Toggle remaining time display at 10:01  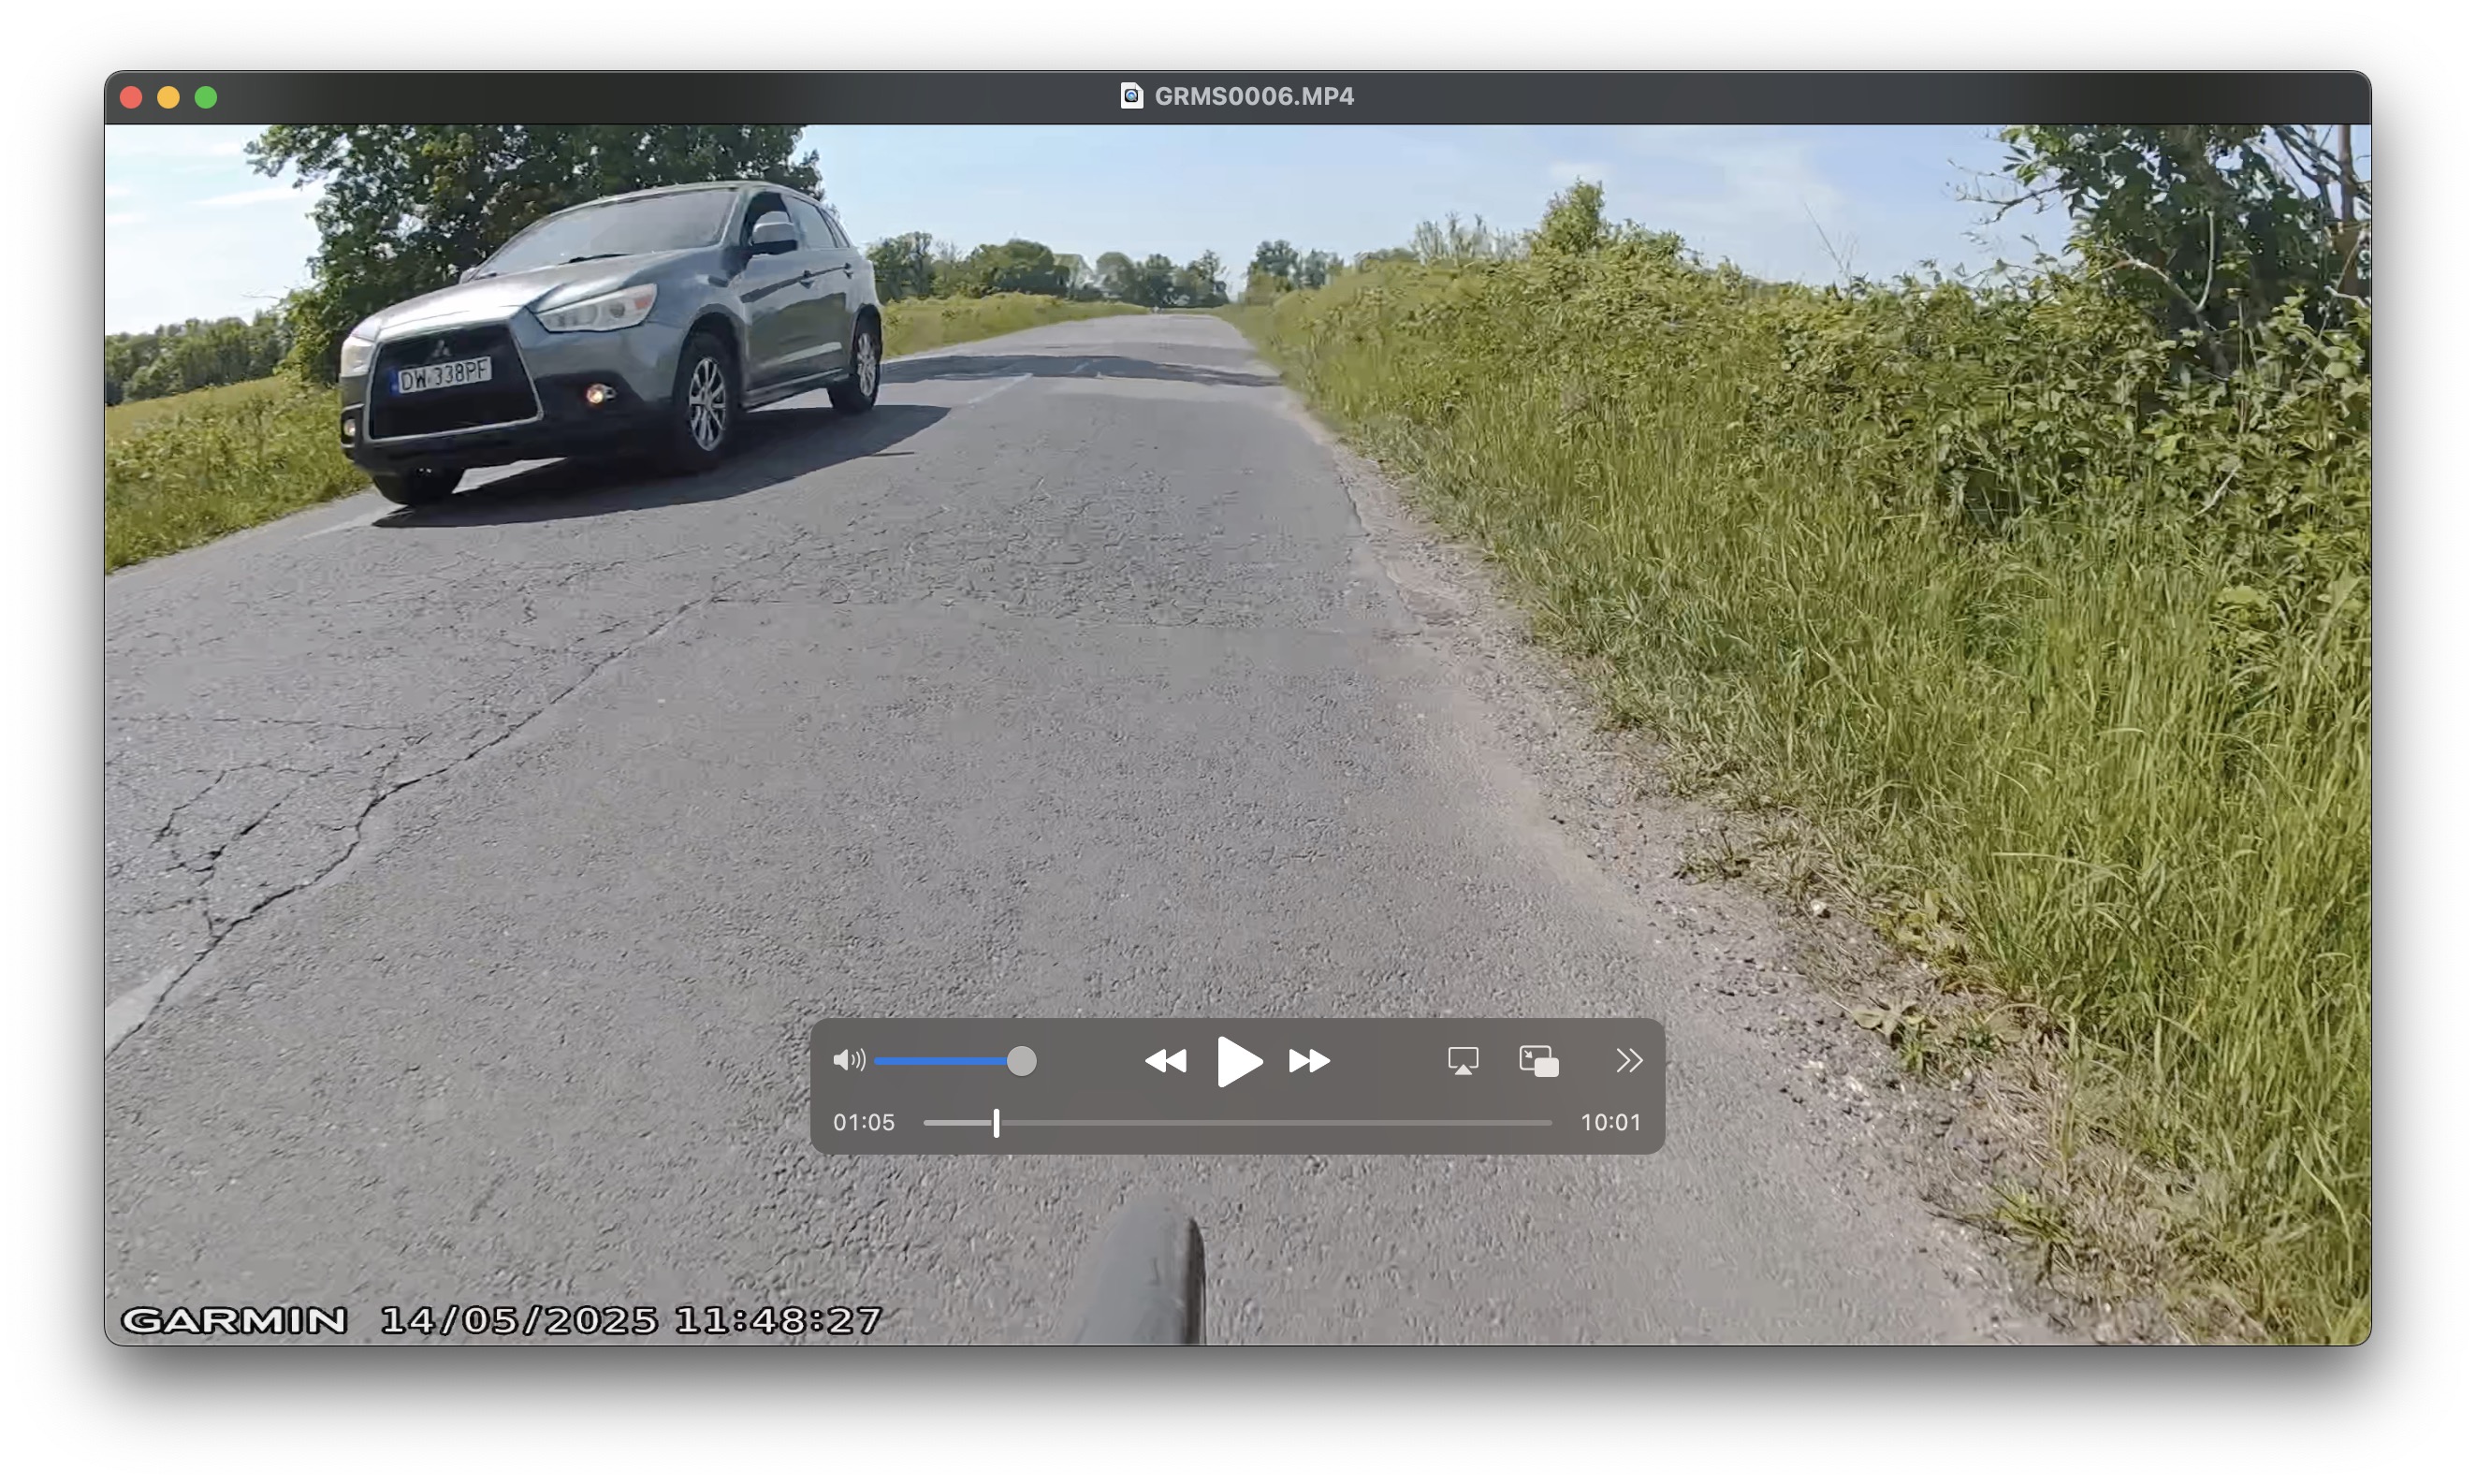point(1611,1123)
